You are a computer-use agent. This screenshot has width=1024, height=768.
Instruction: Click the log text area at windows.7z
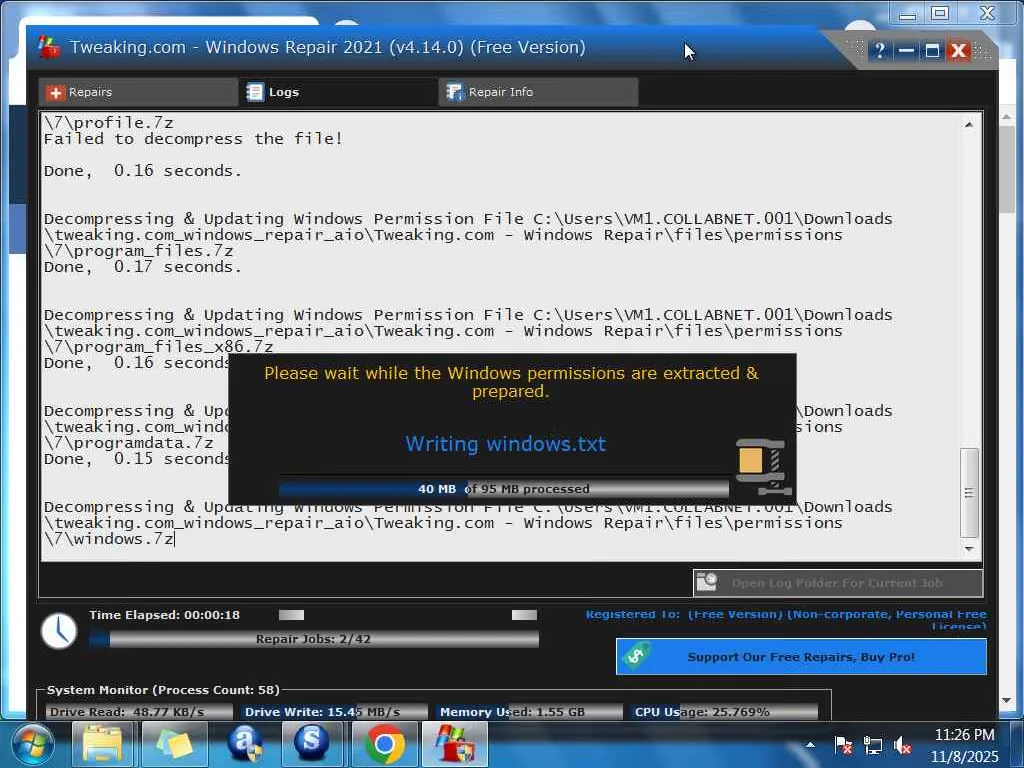109,539
